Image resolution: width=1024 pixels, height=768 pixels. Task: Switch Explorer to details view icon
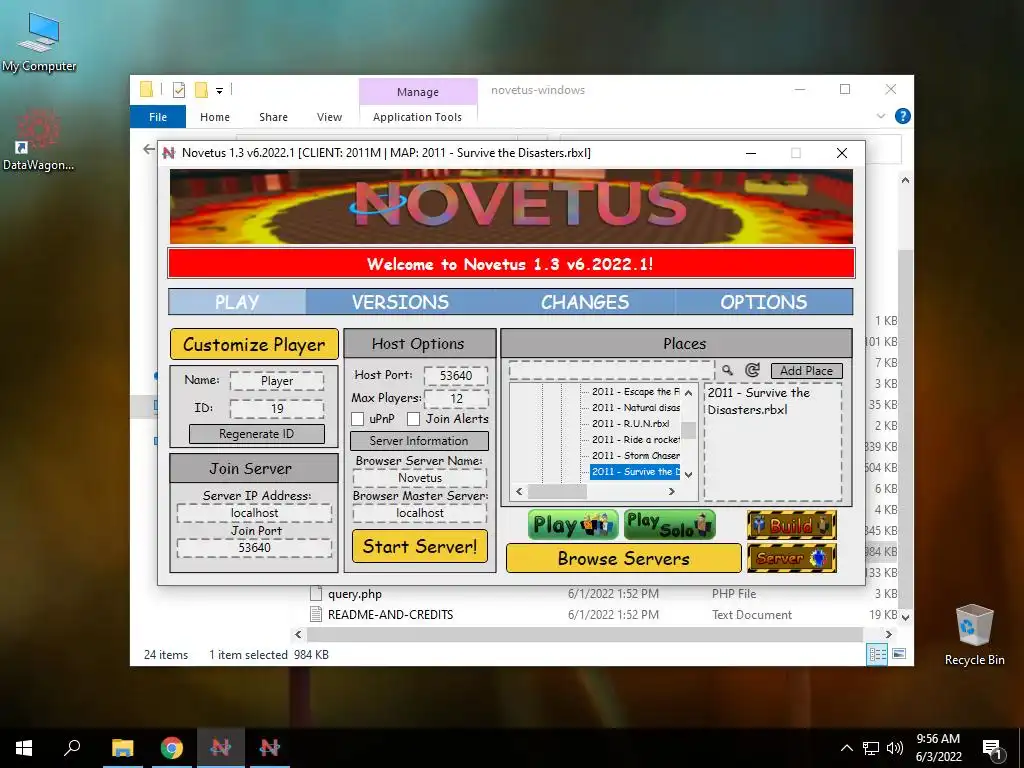877,654
